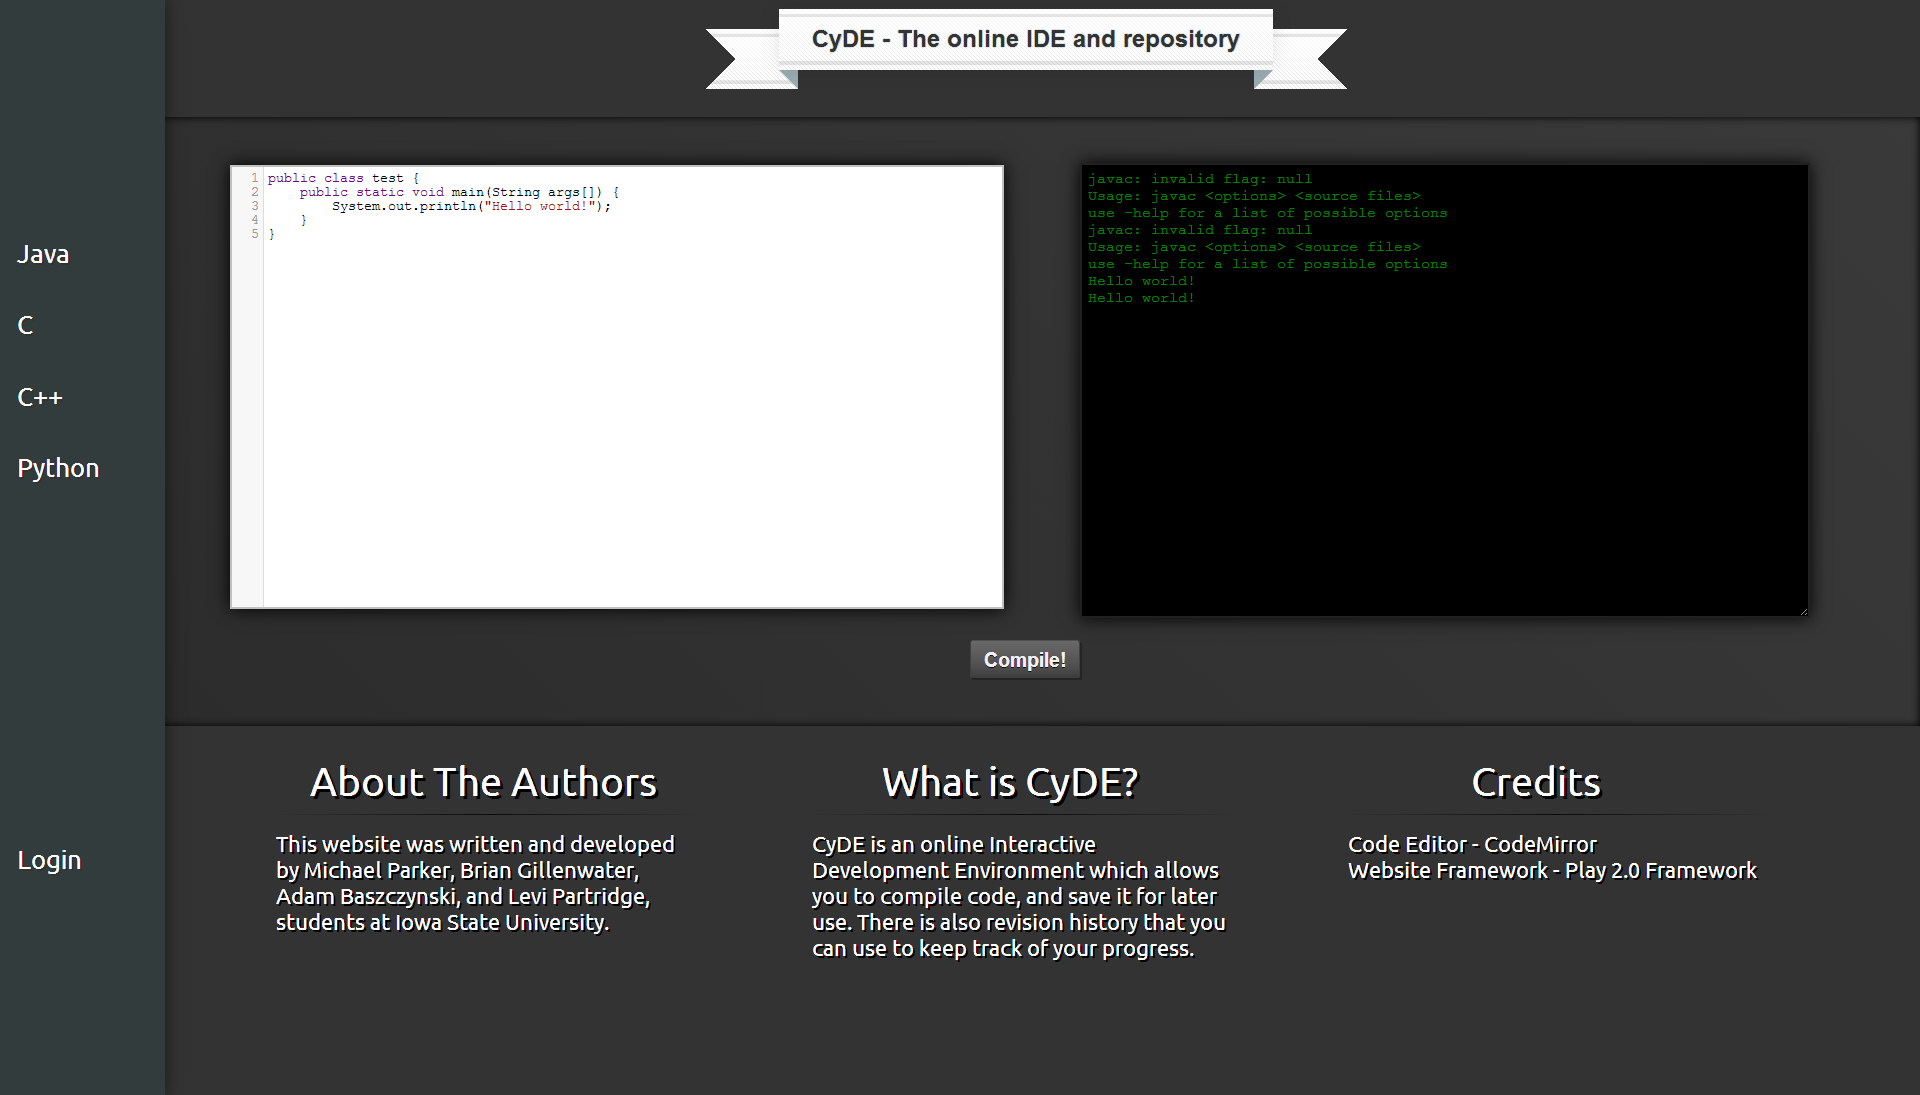This screenshot has height=1095, width=1920.
Task: Open the Login link
Action: tap(49, 860)
